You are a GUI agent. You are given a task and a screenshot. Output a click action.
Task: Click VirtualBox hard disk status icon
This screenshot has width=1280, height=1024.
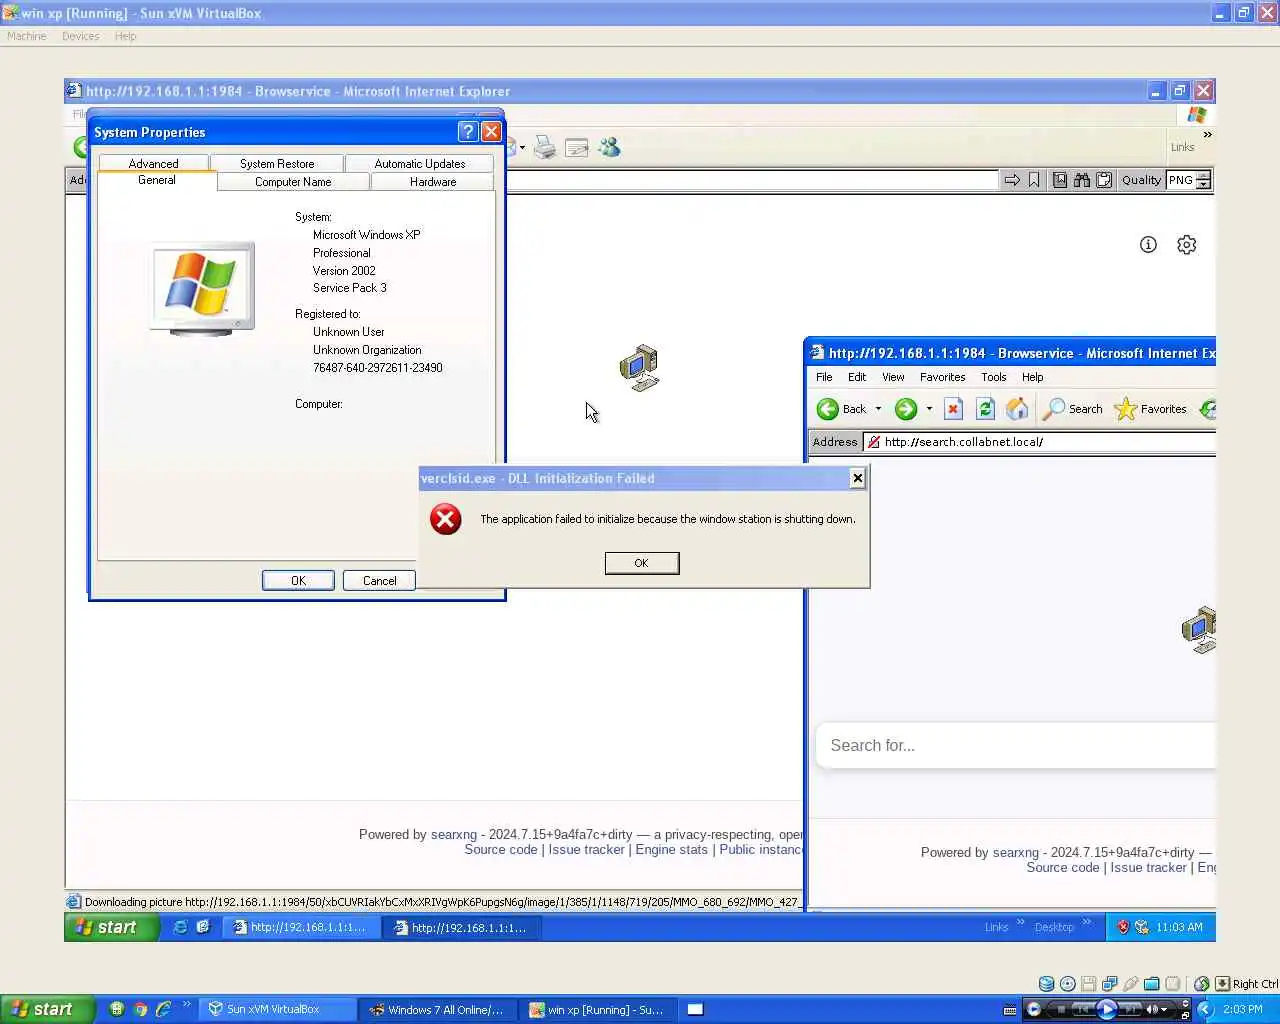coord(1046,984)
